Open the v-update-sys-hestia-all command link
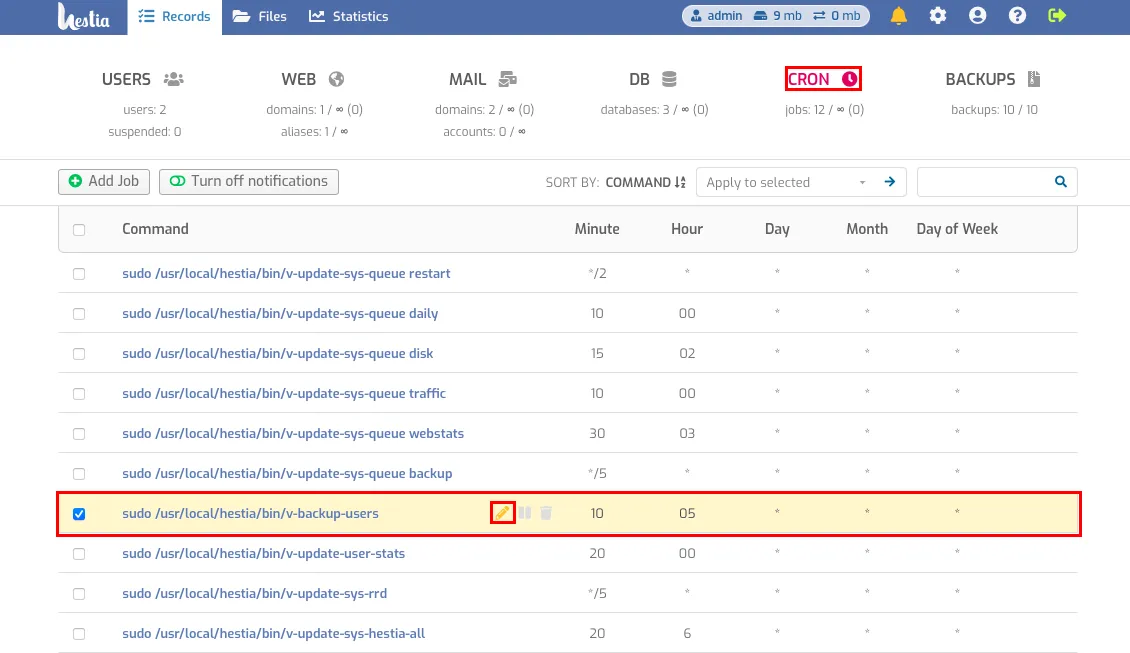 tap(273, 634)
